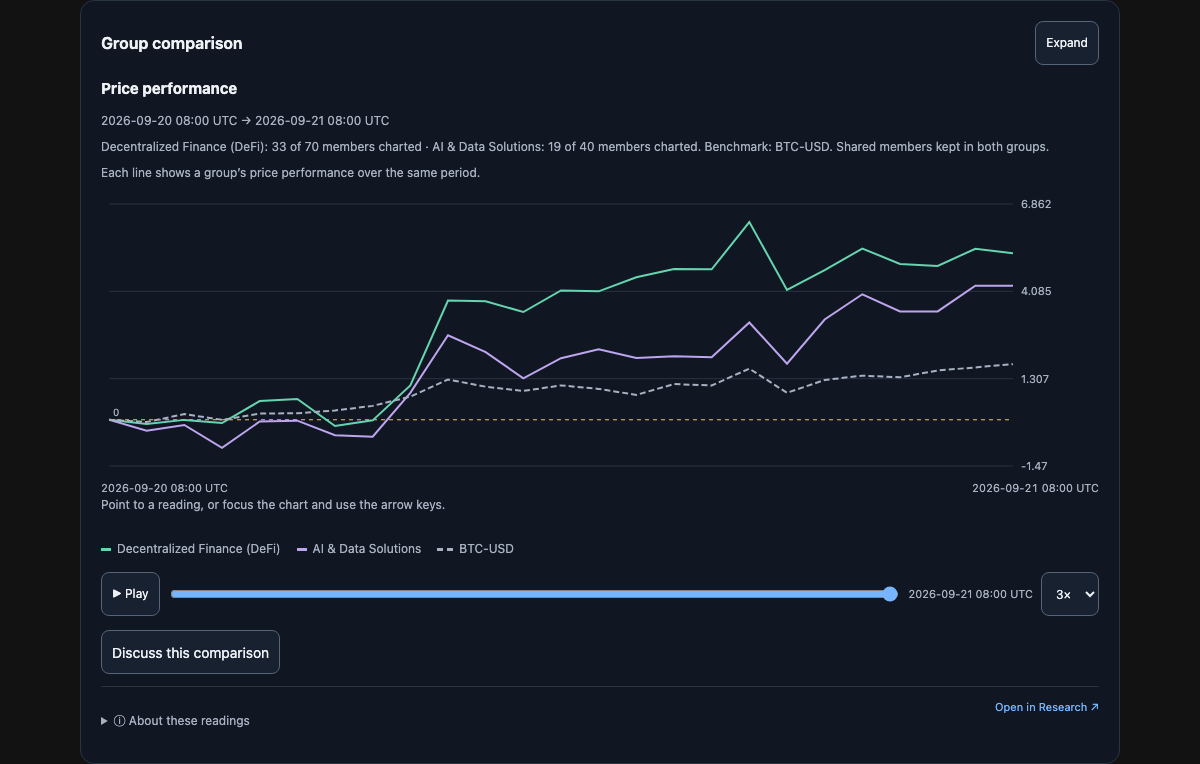Click the Price performance subtitle

point(169,88)
